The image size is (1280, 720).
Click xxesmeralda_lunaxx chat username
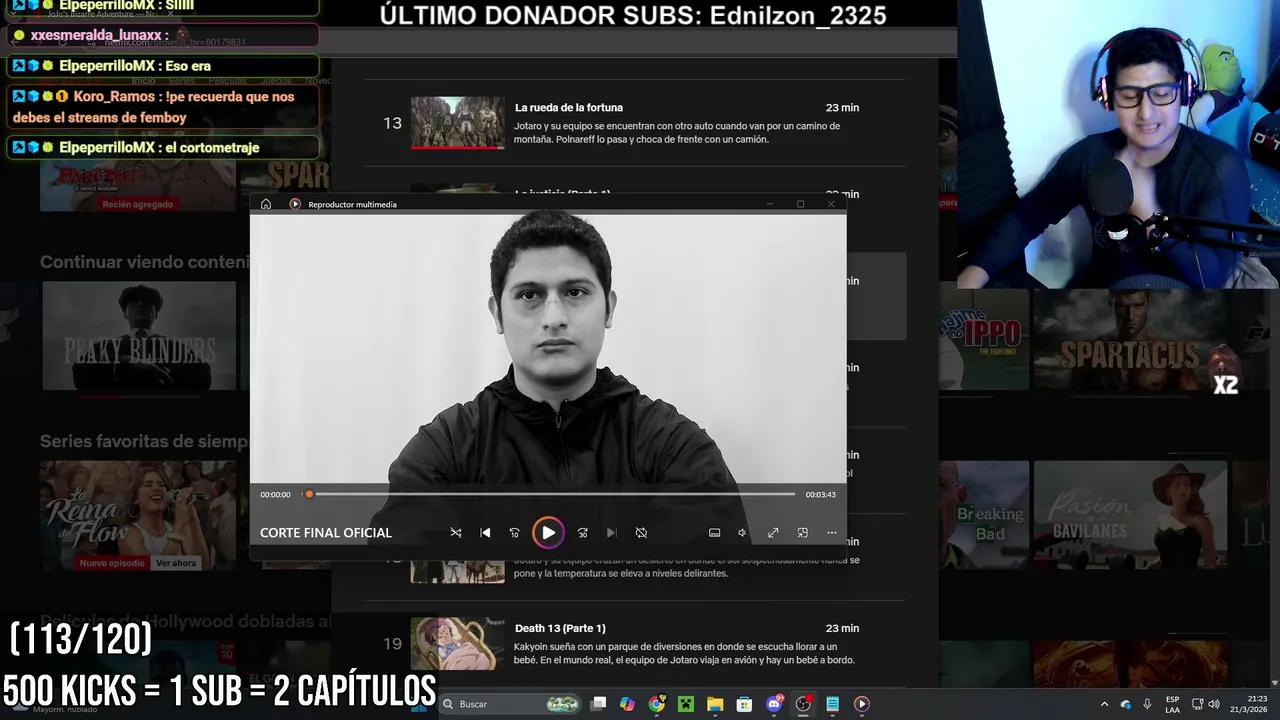tap(96, 35)
